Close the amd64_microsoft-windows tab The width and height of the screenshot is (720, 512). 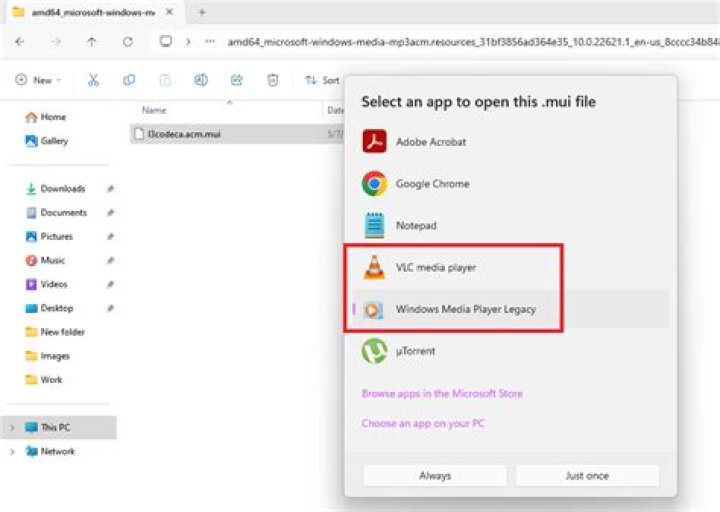(x=169, y=12)
